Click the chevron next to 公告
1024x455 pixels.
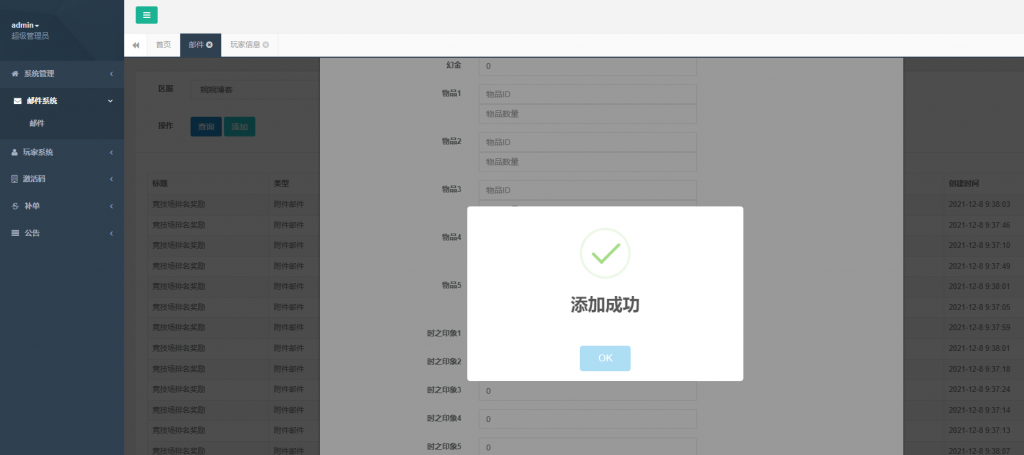pos(111,233)
